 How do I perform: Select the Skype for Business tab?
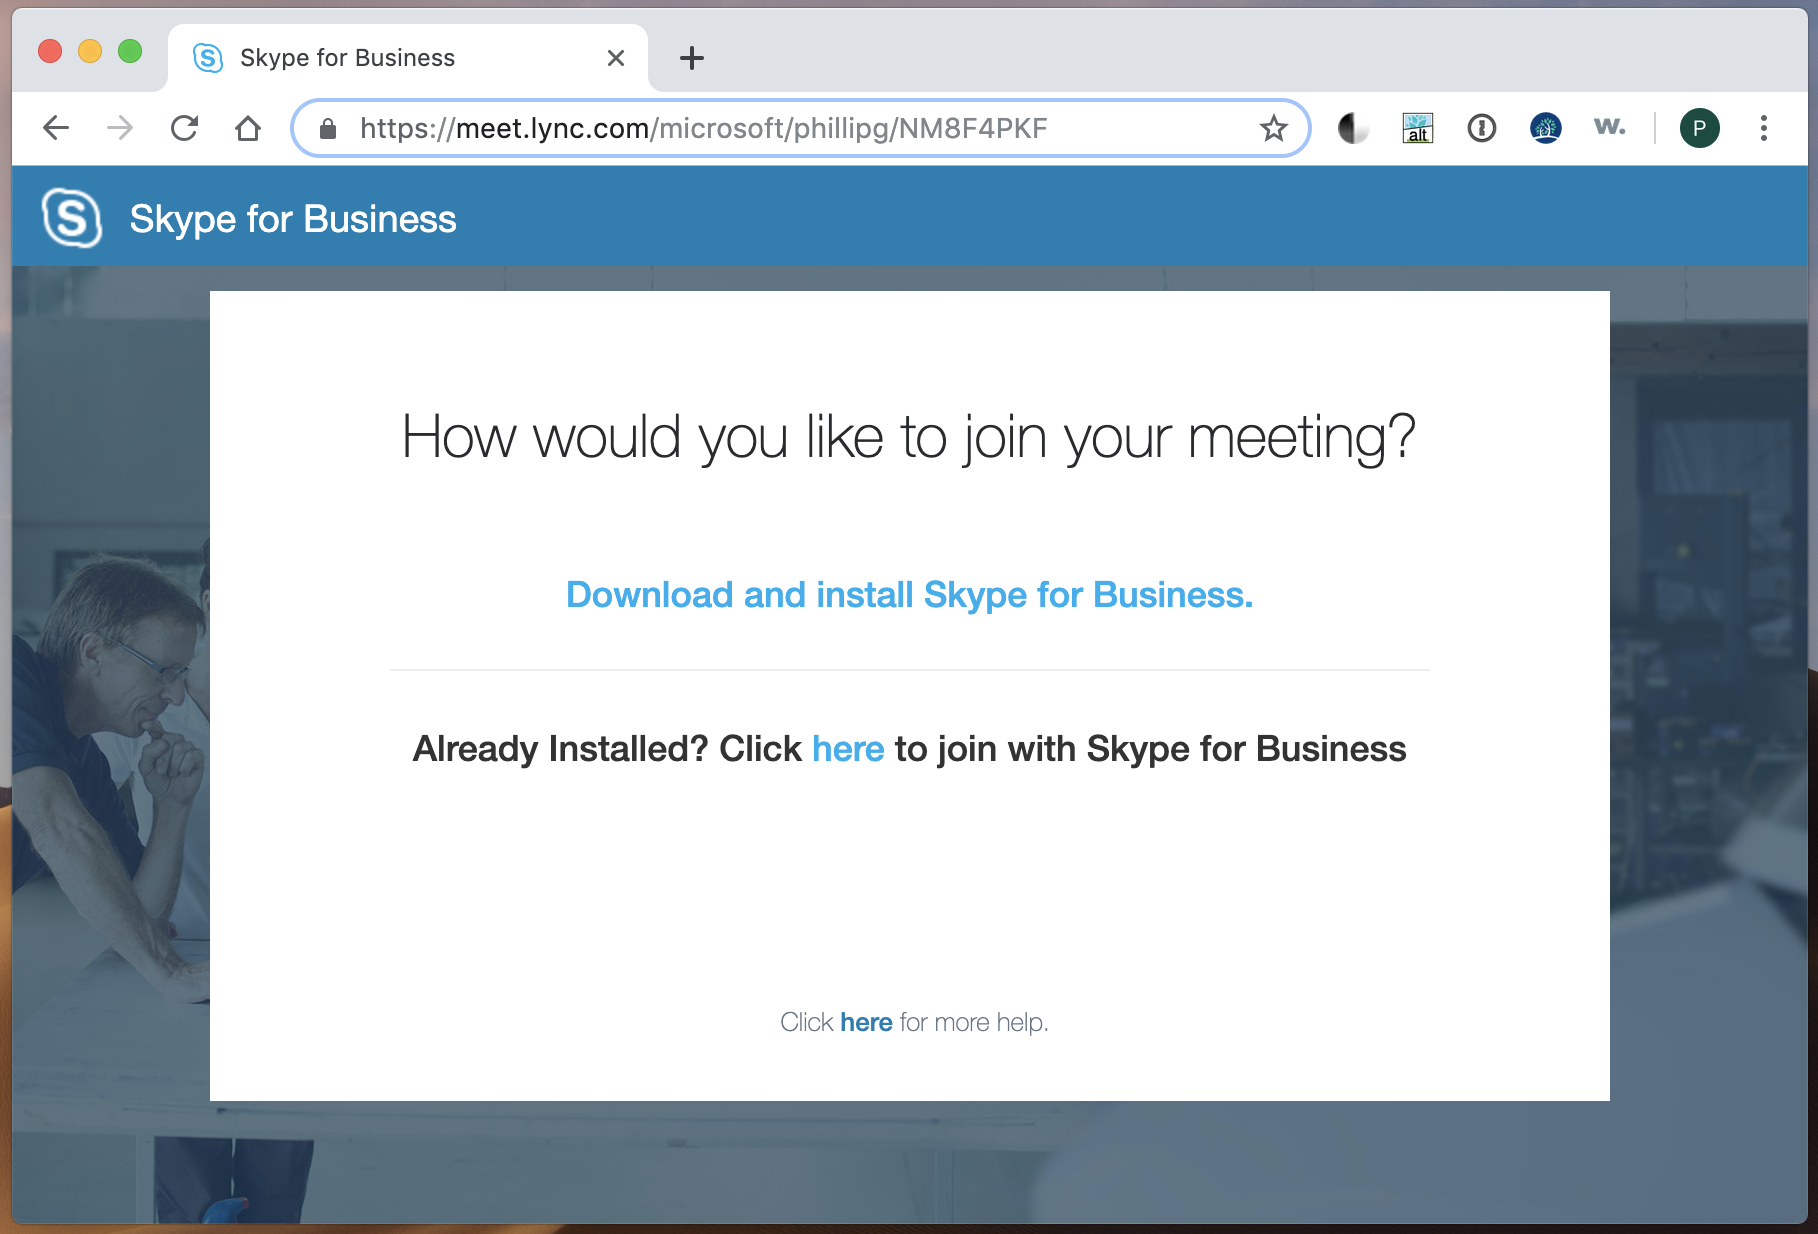pos(408,58)
